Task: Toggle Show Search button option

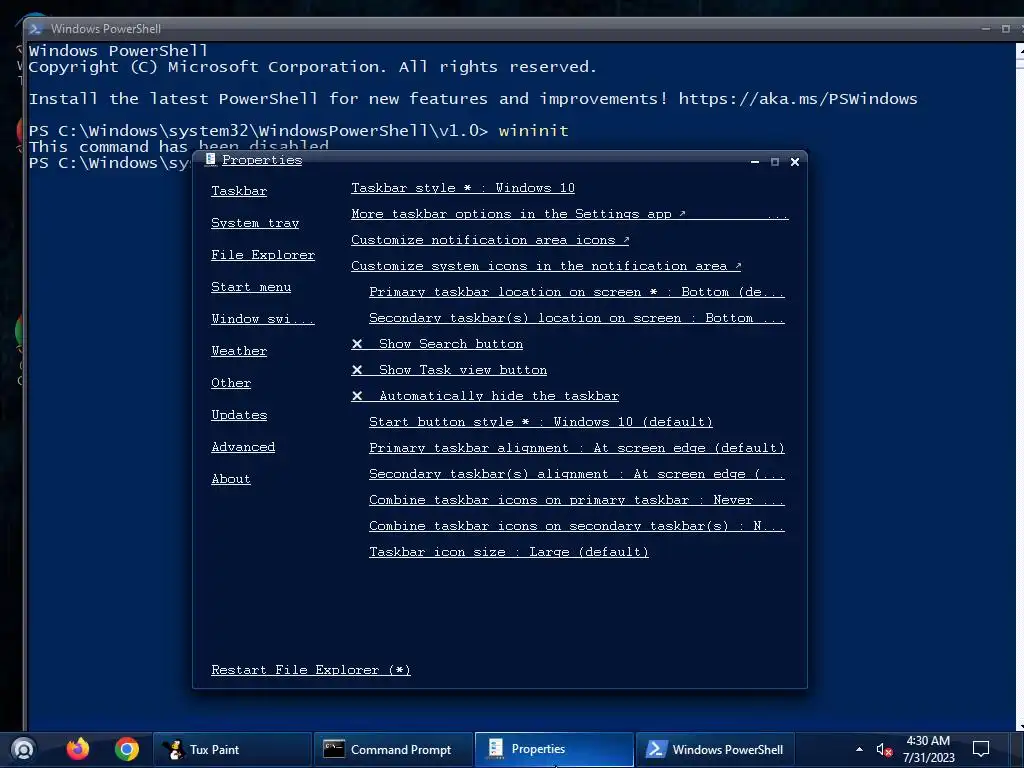Action: (x=437, y=344)
